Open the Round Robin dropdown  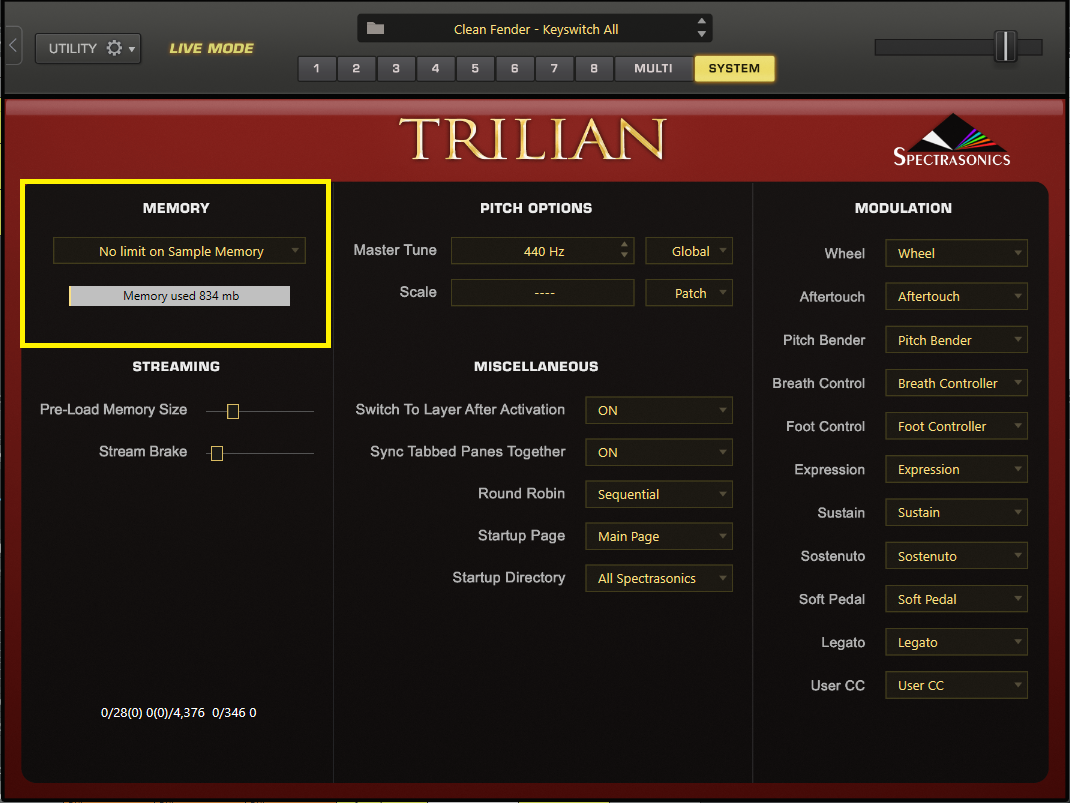coord(658,494)
